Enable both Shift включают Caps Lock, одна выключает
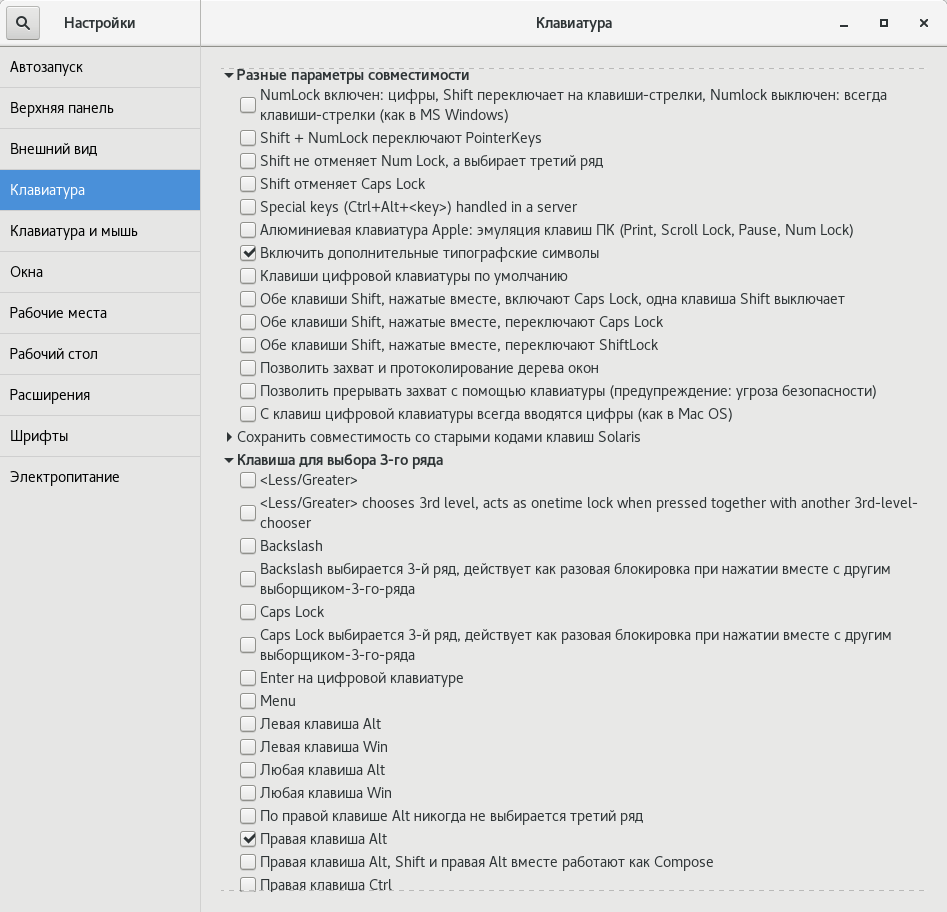This screenshot has height=912, width=947. click(x=248, y=299)
